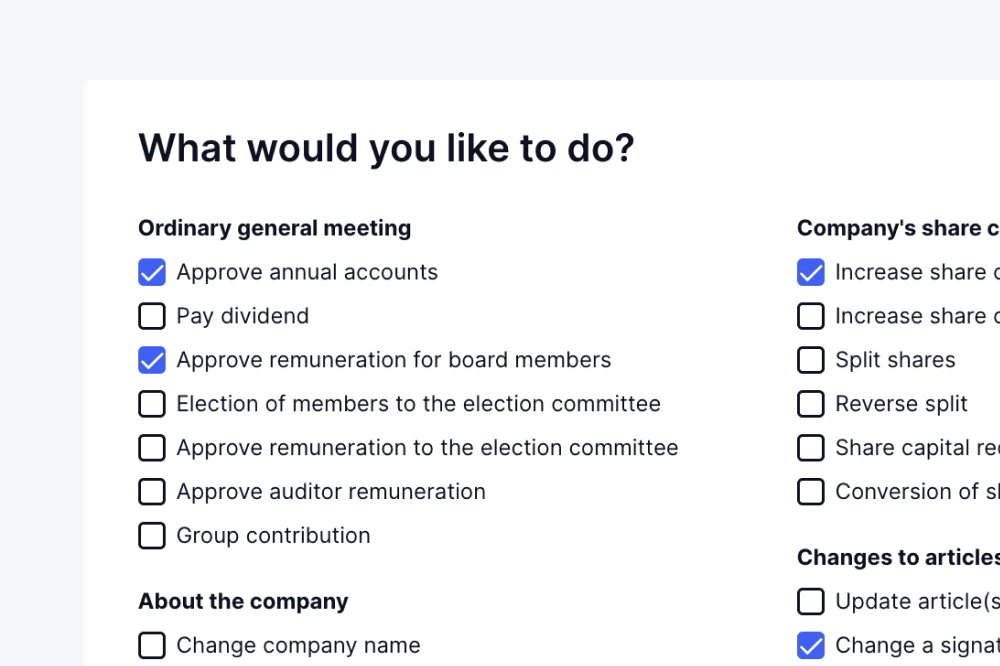1000x666 pixels.
Task: Tick the Share capital checkbox
Action: 811,448
